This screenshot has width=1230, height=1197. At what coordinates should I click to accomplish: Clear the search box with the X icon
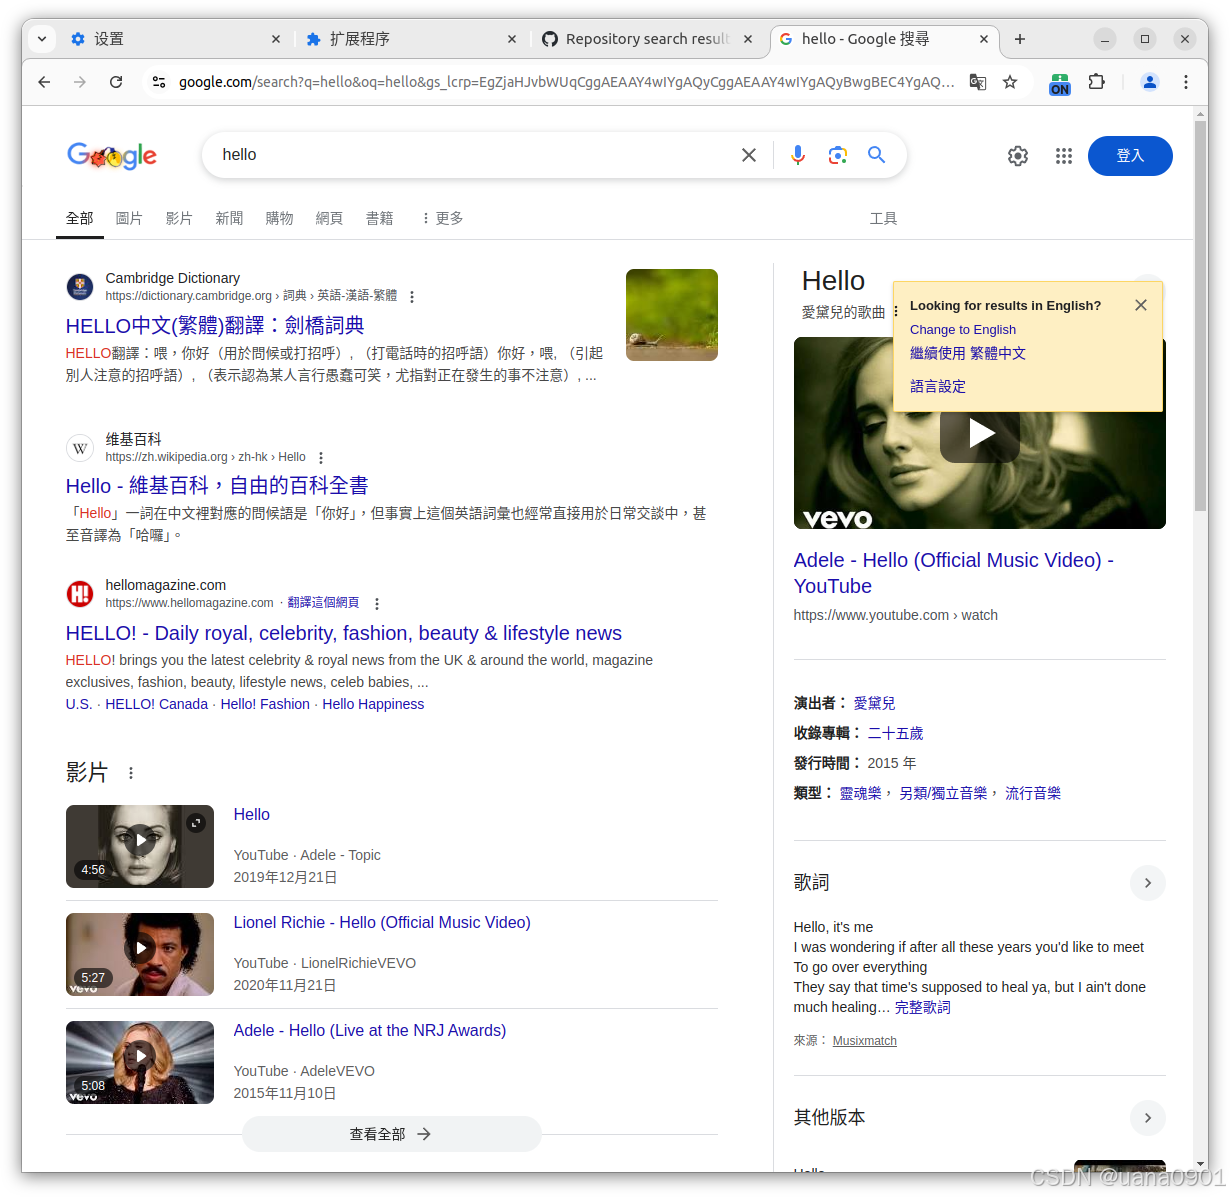point(749,155)
